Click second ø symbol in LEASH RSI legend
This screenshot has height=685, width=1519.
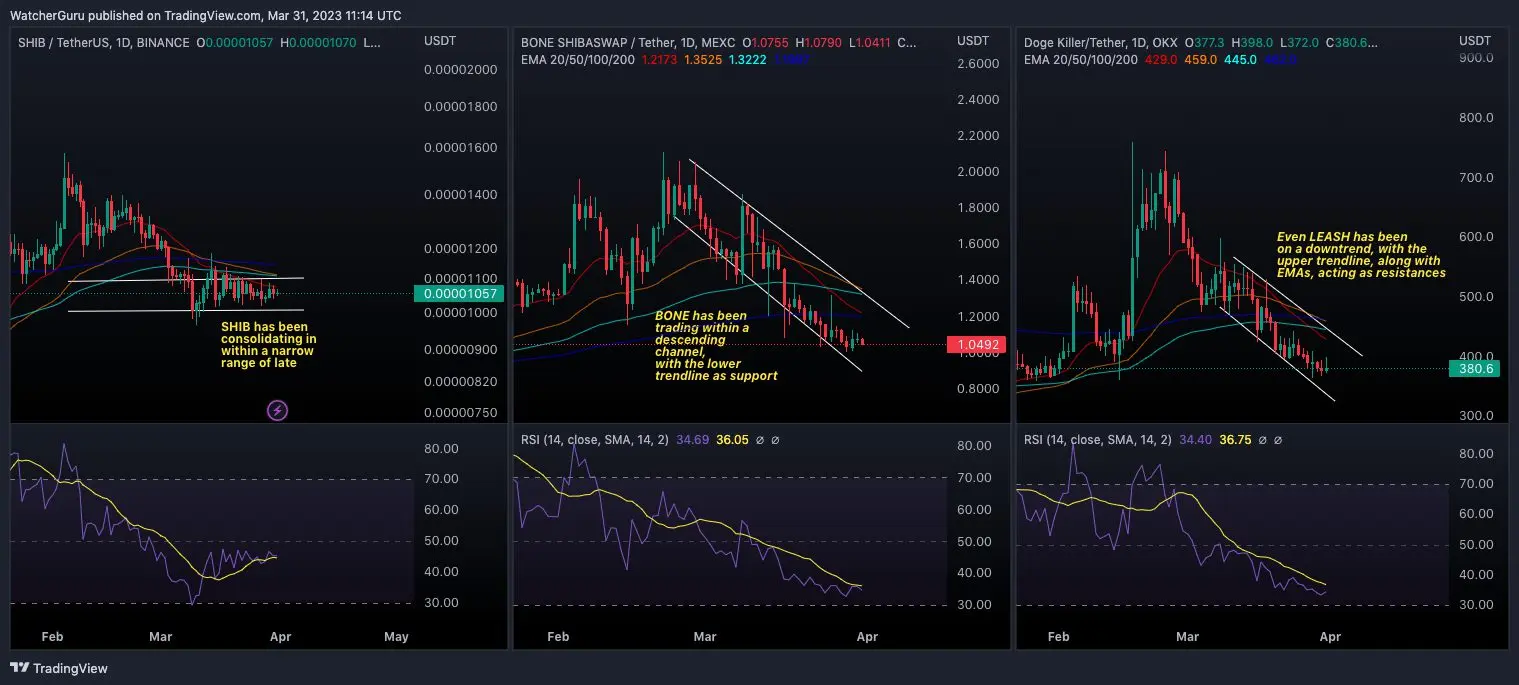[x=1279, y=439]
